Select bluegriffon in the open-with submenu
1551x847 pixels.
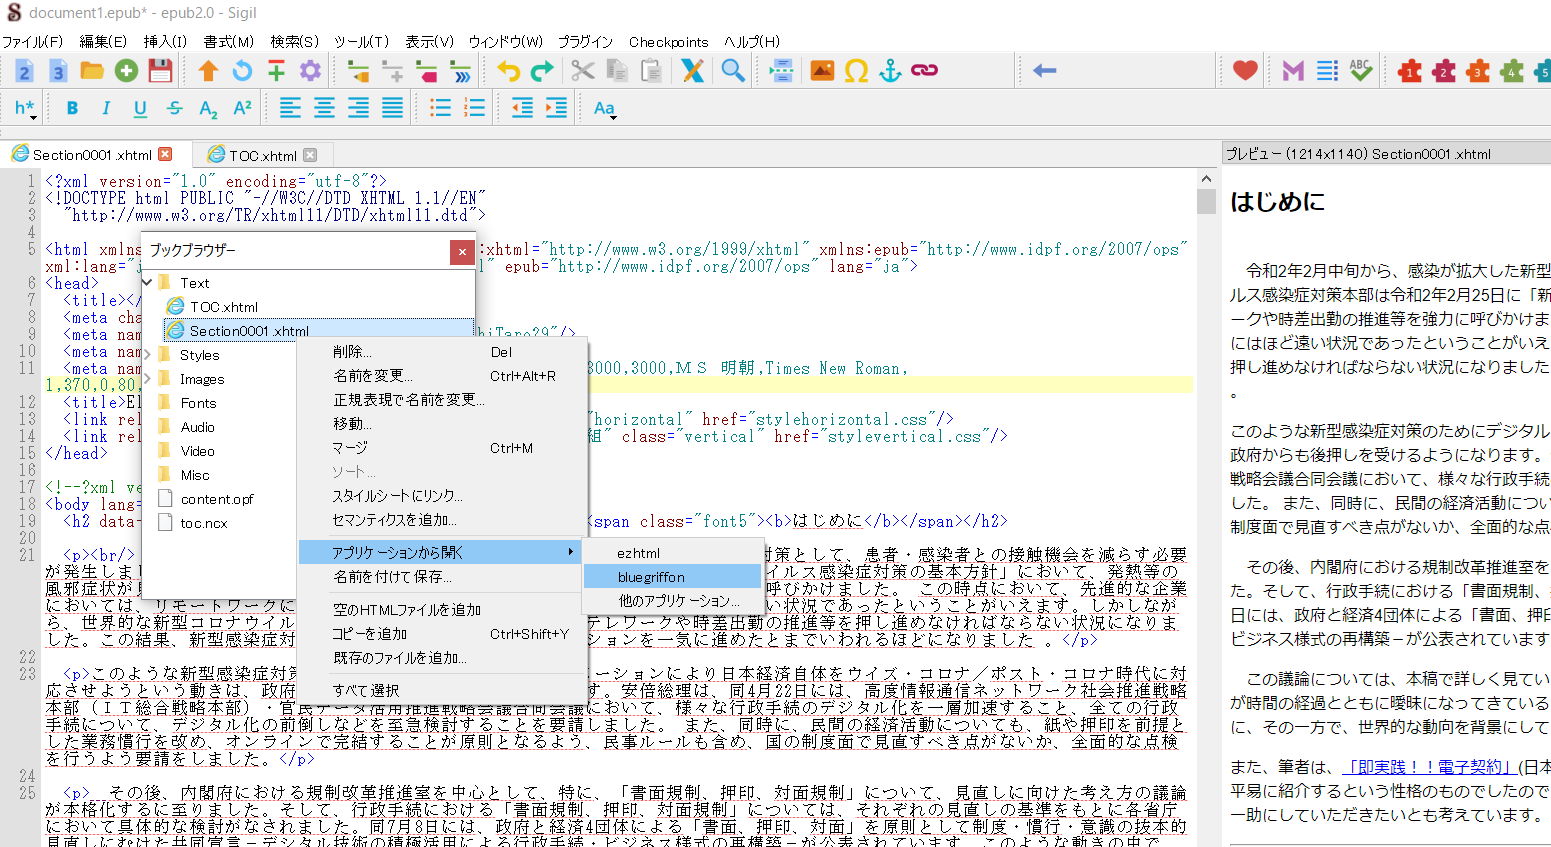pyautogui.click(x=651, y=577)
